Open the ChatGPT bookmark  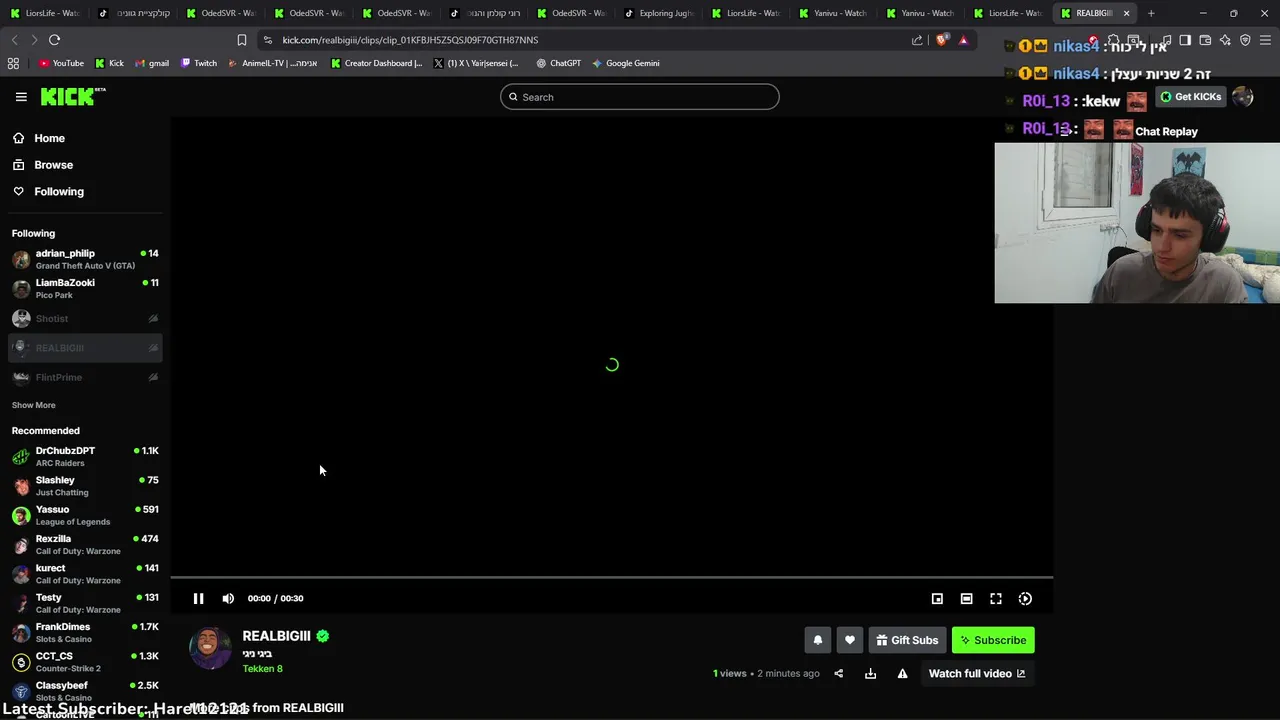(558, 63)
